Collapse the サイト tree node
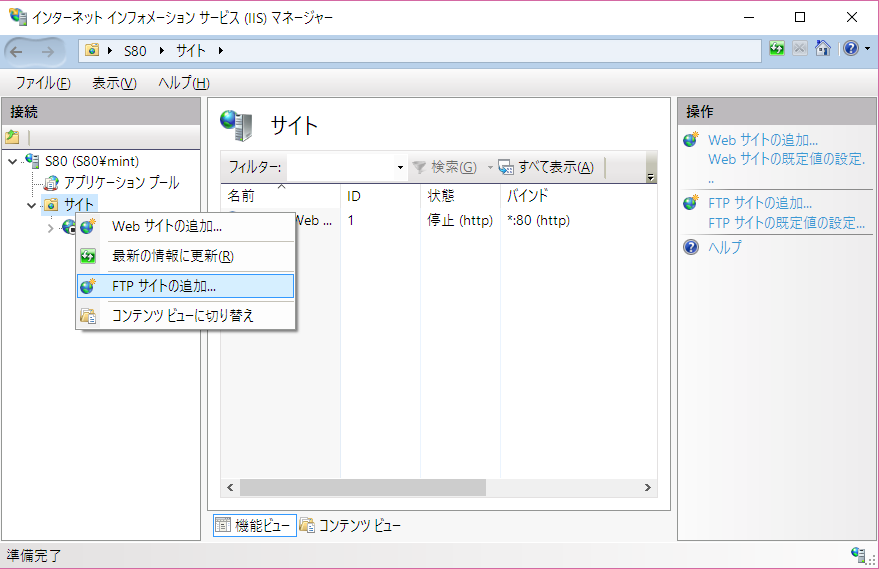This screenshot has height=569, width=879. coord(31,205)
